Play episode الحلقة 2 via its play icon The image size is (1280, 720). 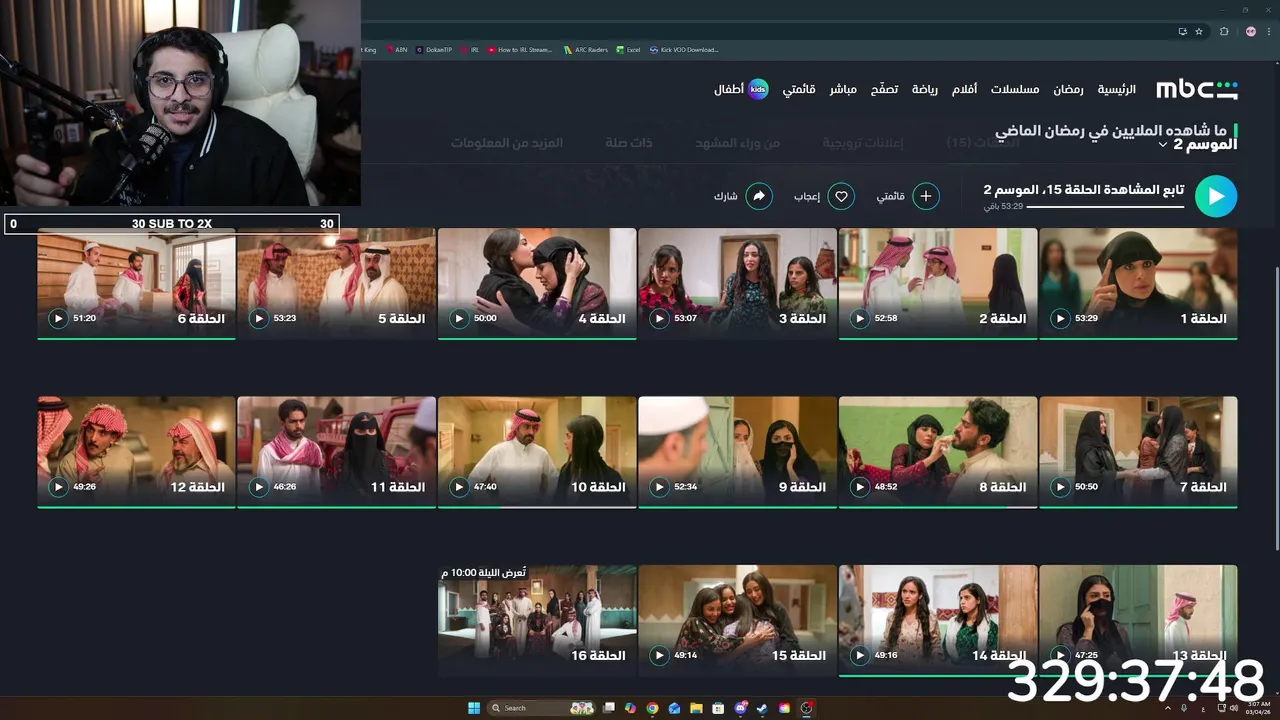860,318
